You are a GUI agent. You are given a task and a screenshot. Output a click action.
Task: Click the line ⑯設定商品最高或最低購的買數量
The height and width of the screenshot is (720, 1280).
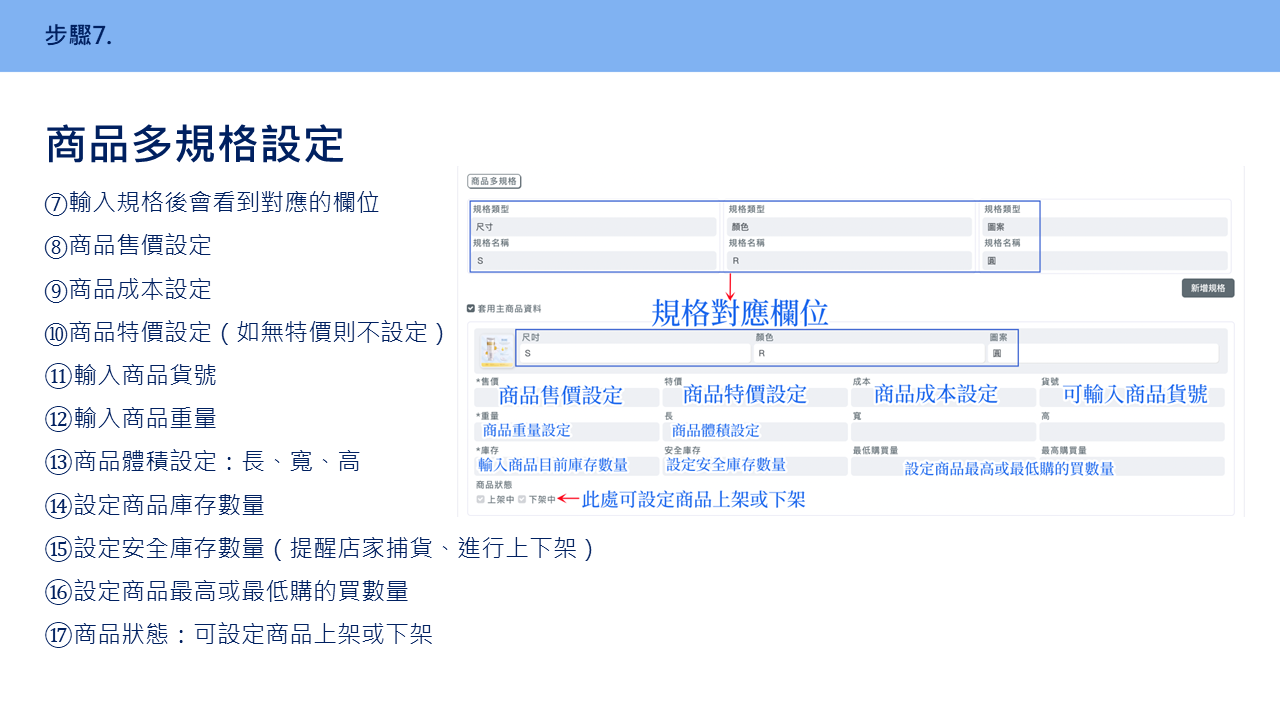coord(226,591)
